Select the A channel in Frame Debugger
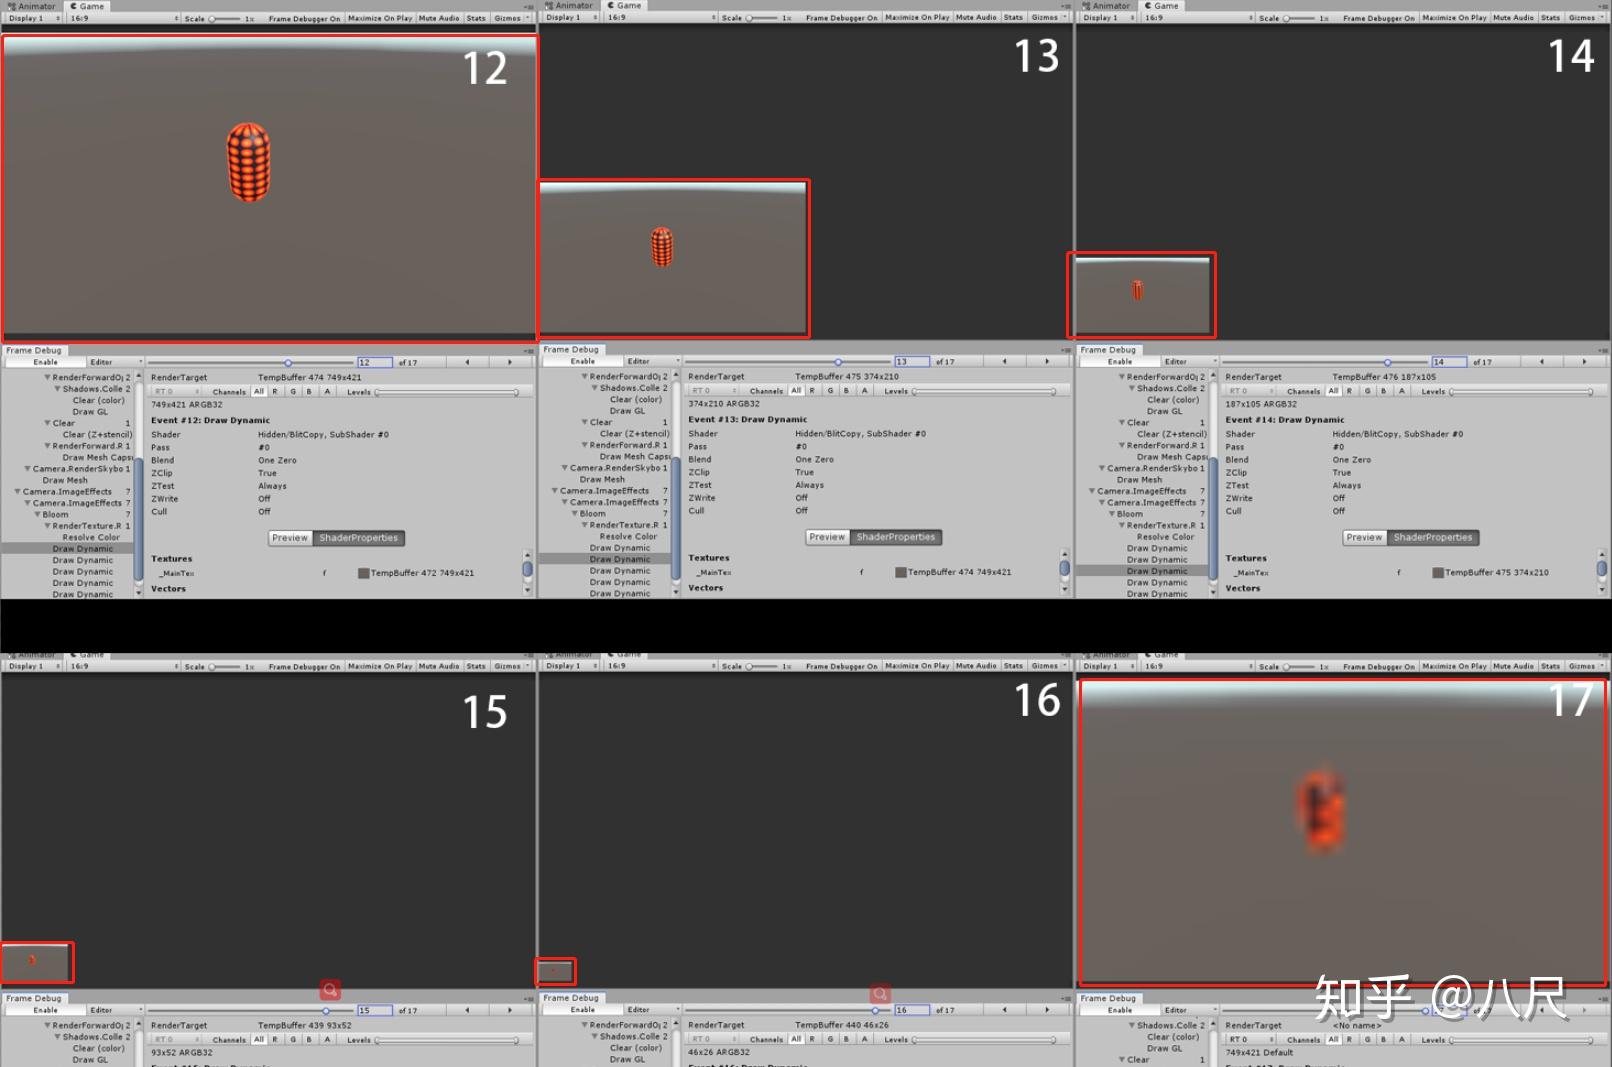The width and height of the screenshot is (1612, 1067). 327,391
